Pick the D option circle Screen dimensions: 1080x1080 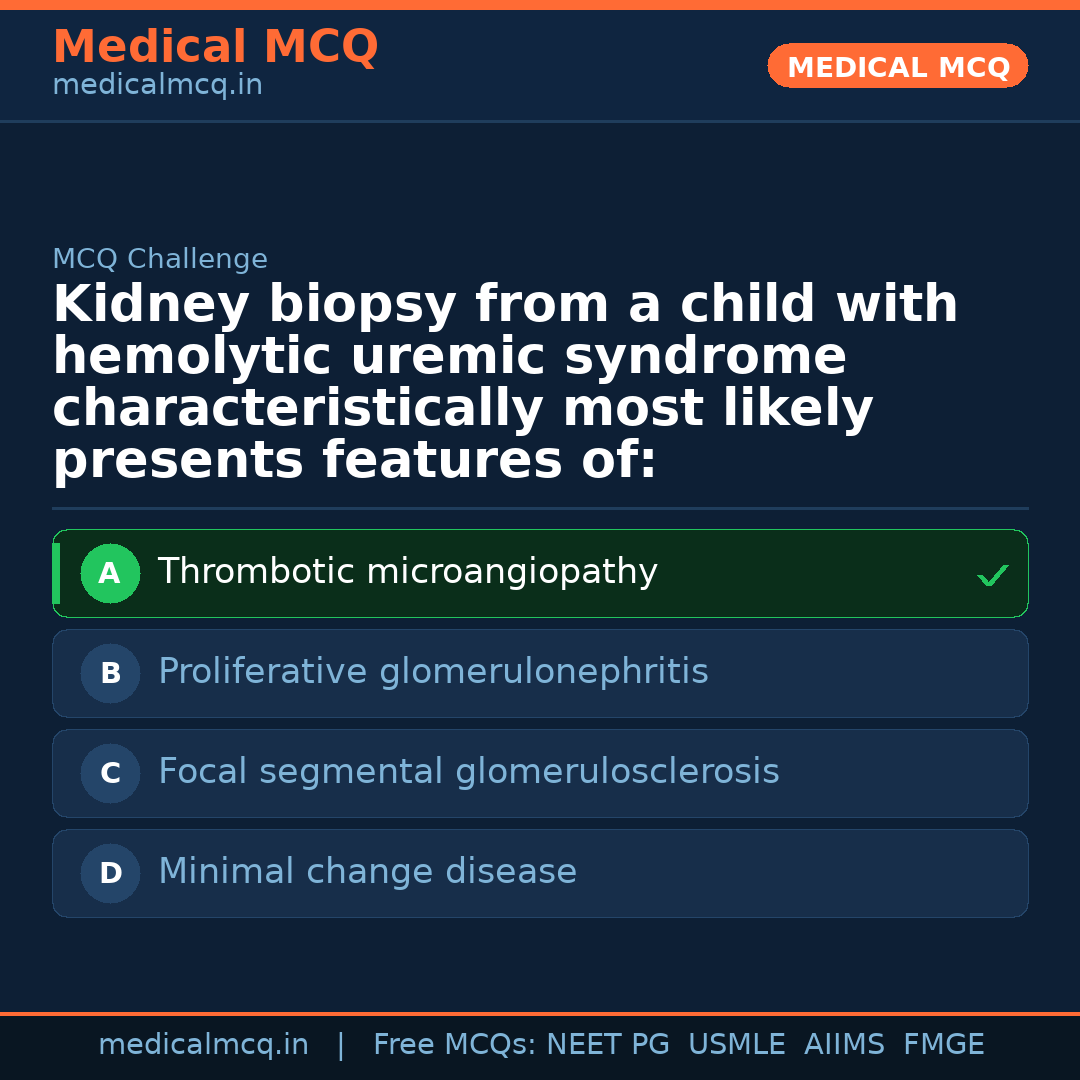pos(110,874)
